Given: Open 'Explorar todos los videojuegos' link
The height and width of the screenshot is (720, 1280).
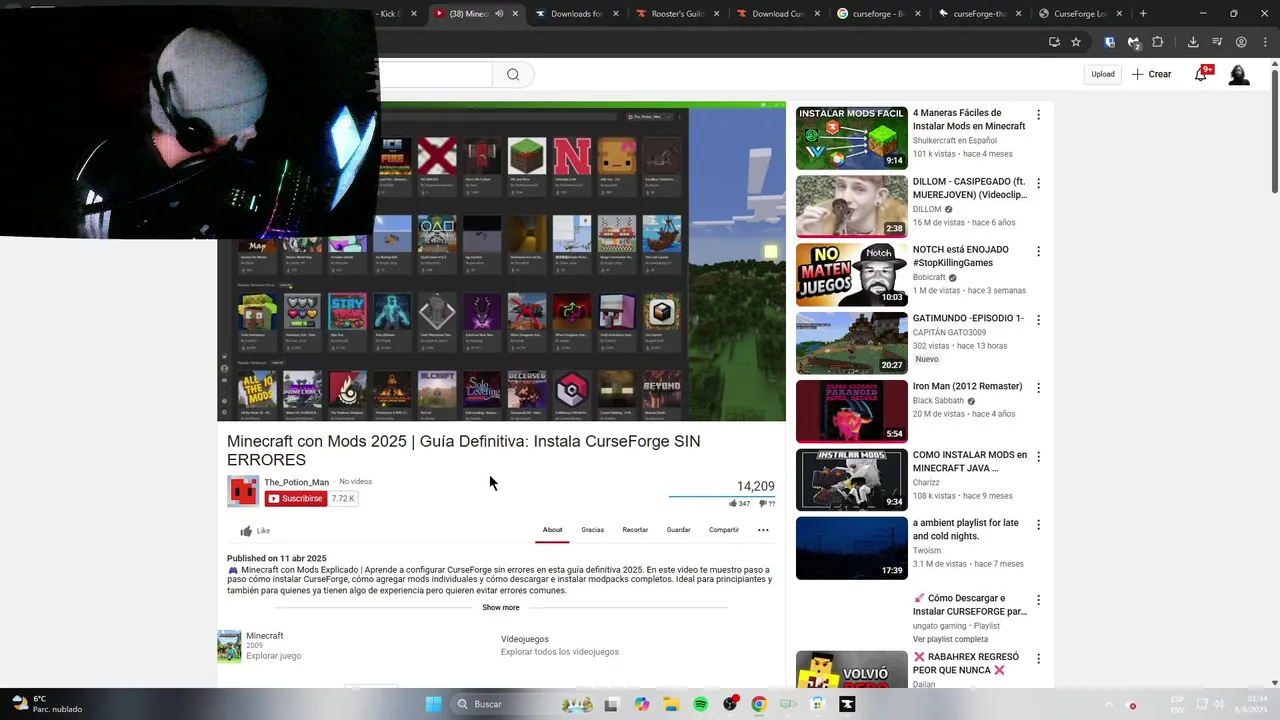Looking at the screenshot, I should (x=559, y=652).
